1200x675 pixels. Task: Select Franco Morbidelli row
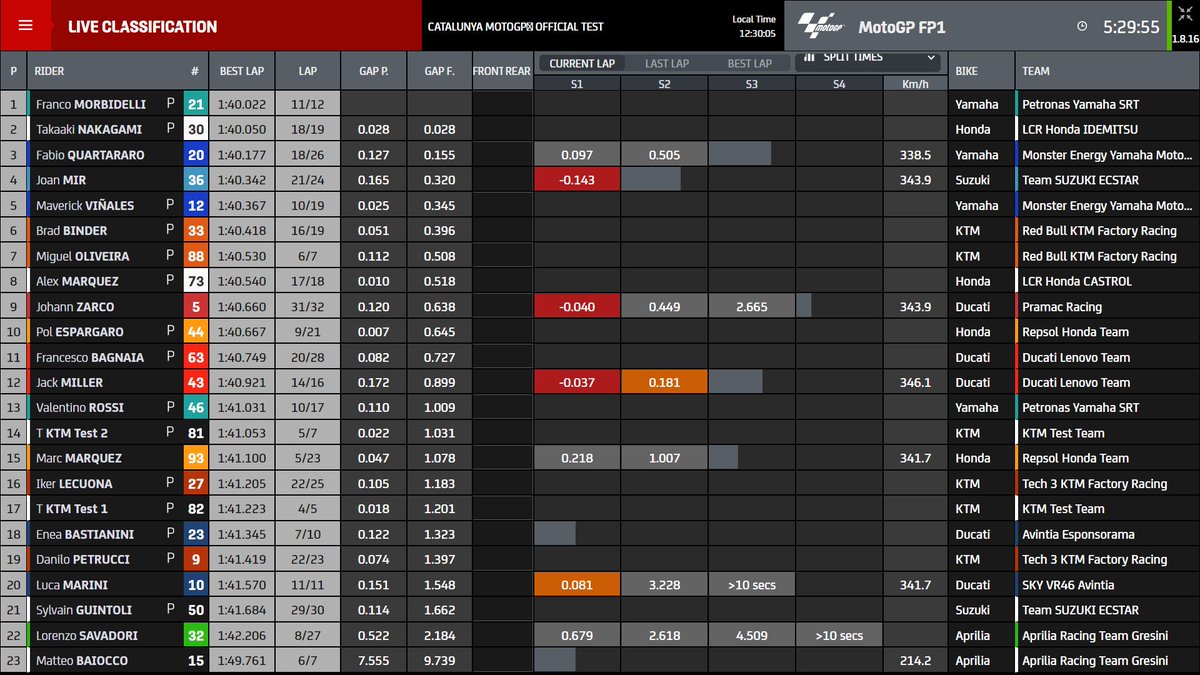tap(600, 104)
